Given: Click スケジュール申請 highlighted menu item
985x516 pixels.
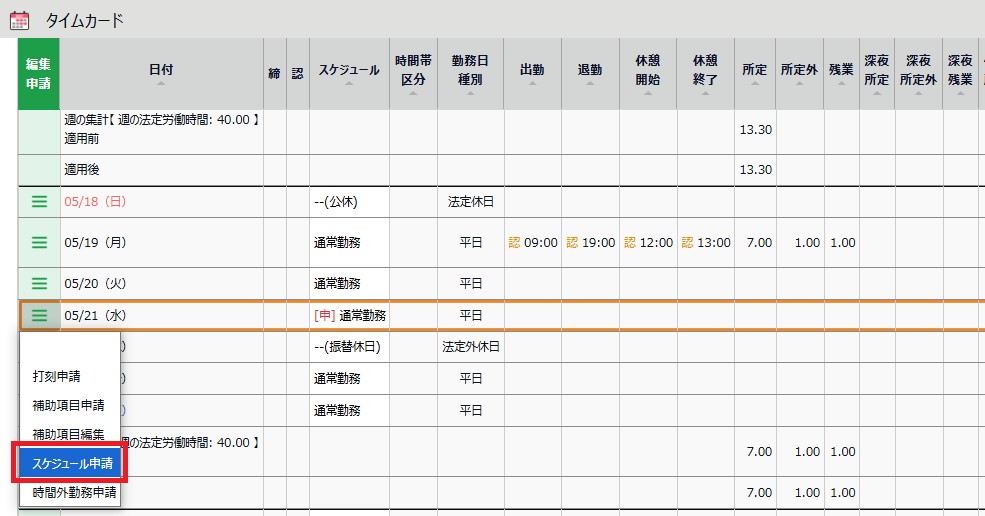Looking at the screenshot, I should pos(70,464).
